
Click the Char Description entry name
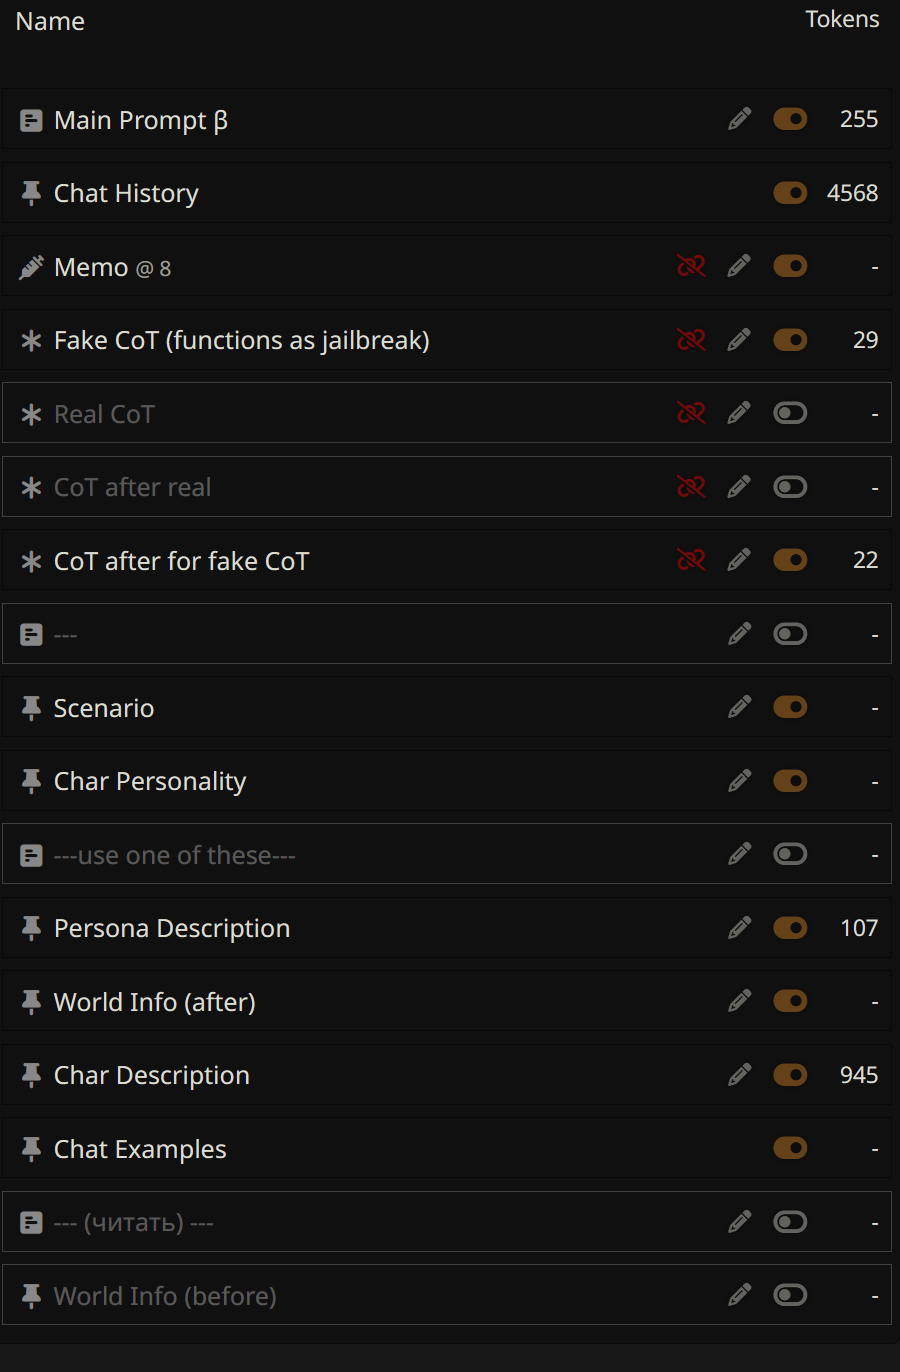tap(151, 1075)
